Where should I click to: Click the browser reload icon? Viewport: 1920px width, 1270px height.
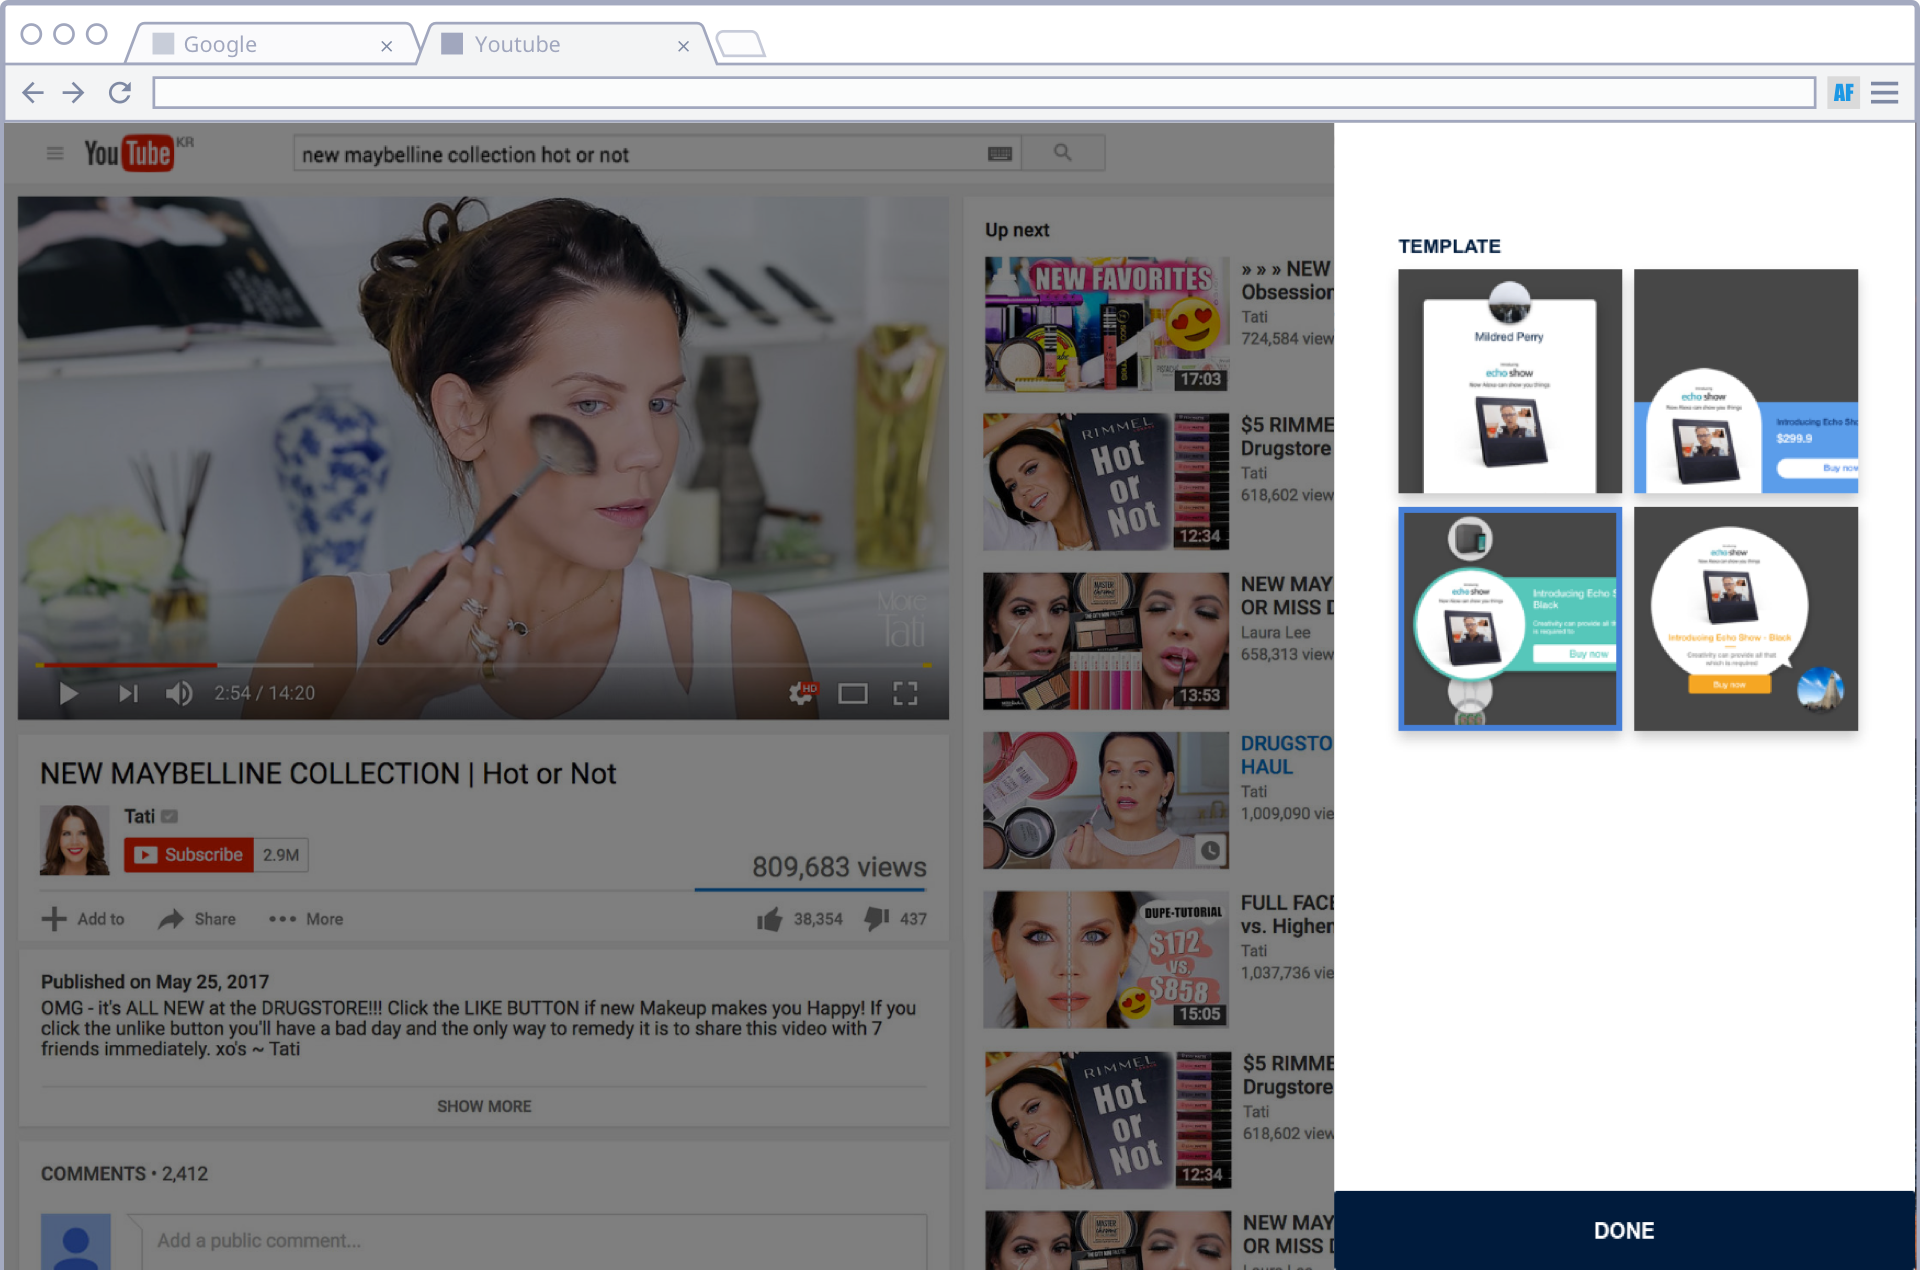click(x=120, y=93)
